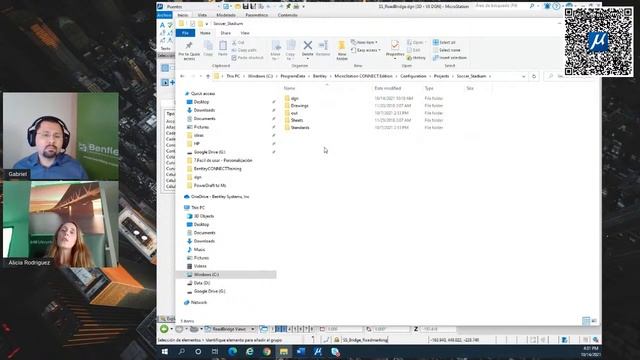Click History in the Open group
640x360 pixels.
click(x=416, y=58)
